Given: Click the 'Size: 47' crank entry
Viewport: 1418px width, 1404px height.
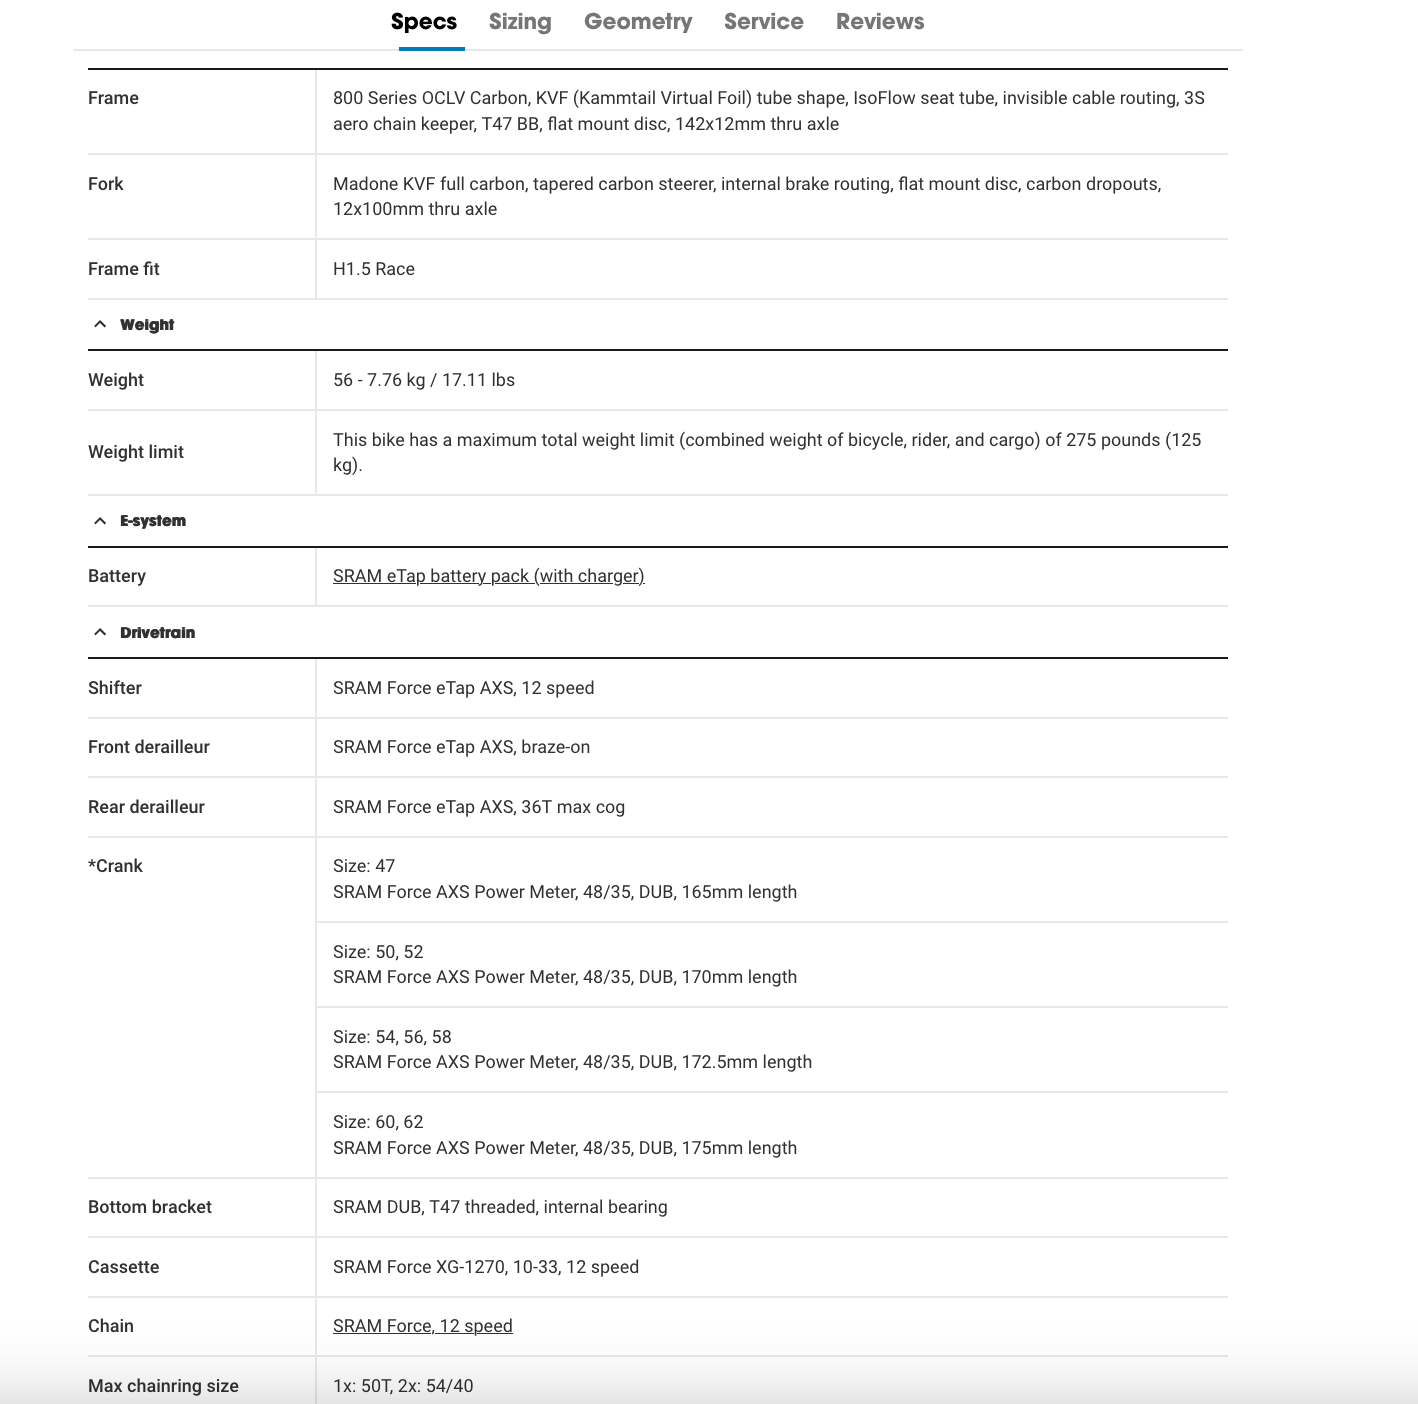Looking at the screenshot, I should coord(364,866).
